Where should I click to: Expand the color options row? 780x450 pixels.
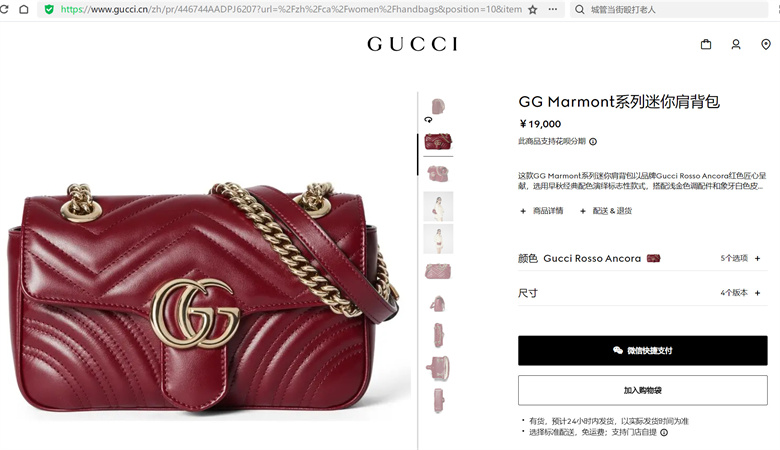pyautogui.click(x=642, y=259)
